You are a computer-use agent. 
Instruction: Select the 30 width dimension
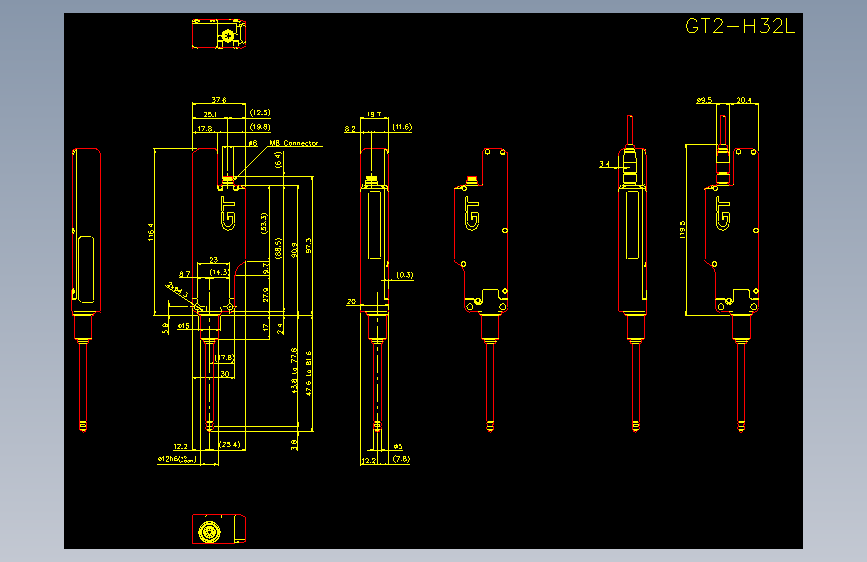[224, 373]
